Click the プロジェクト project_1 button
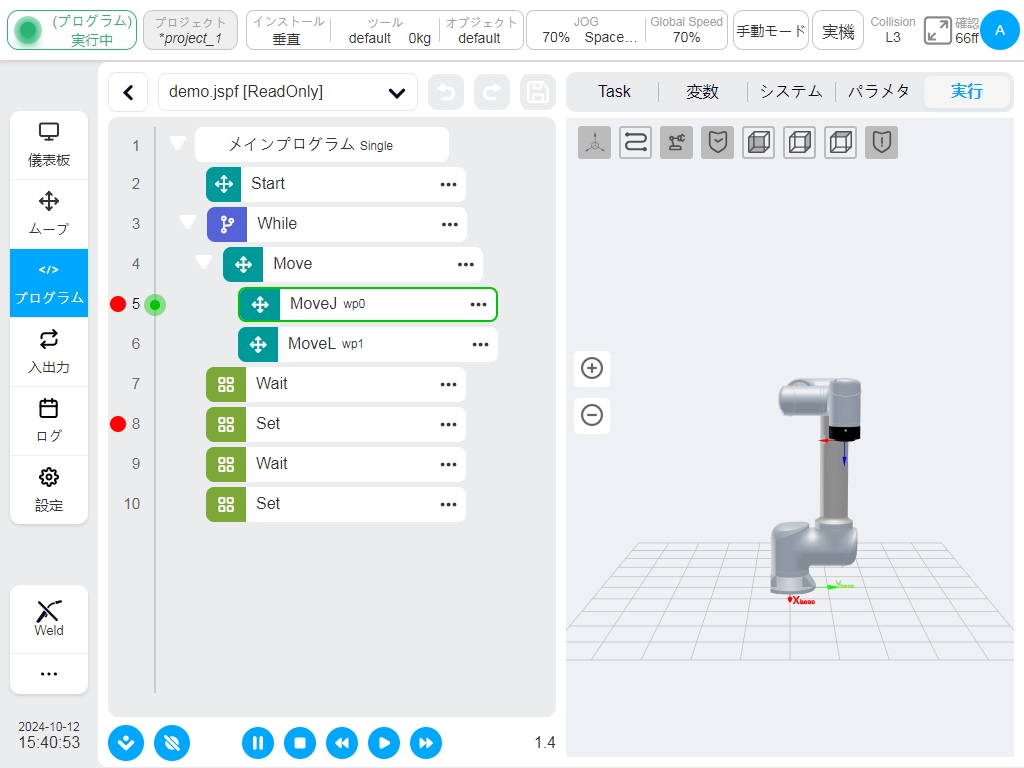 [191, 30]
